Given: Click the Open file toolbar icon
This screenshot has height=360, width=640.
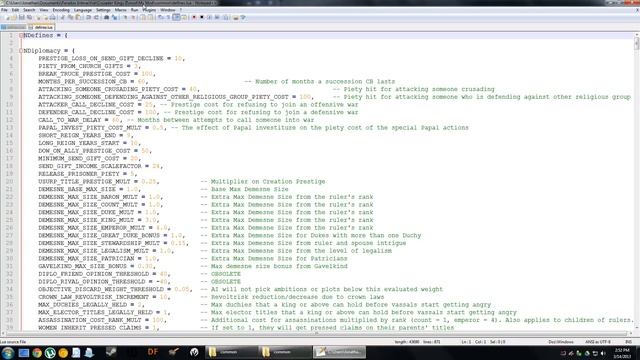Looking at the screenshot, I should click(14, 18).
